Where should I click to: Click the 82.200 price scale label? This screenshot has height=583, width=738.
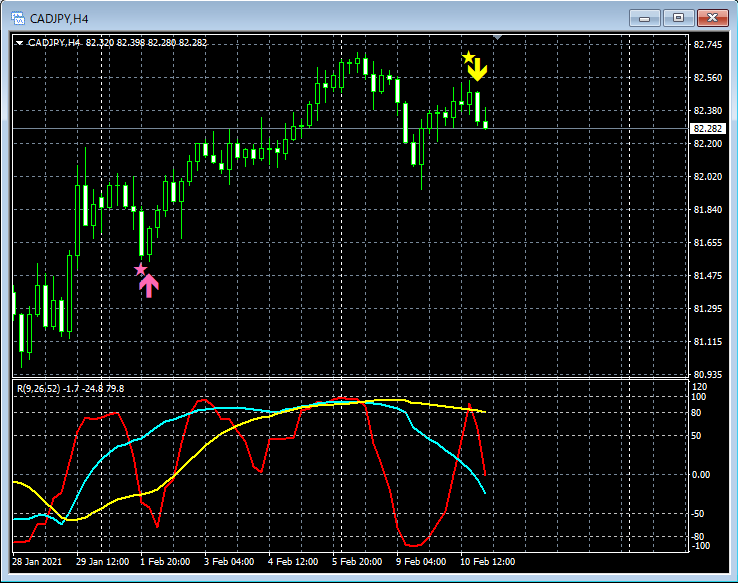pyautogui.click(x=707, y=144)
